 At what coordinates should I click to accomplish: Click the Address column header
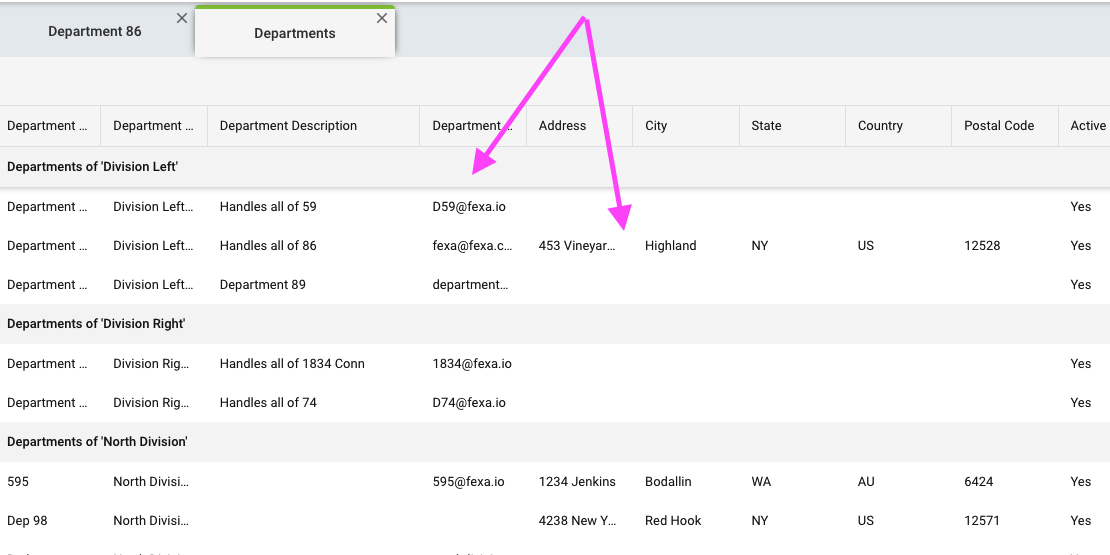point(562,126)
